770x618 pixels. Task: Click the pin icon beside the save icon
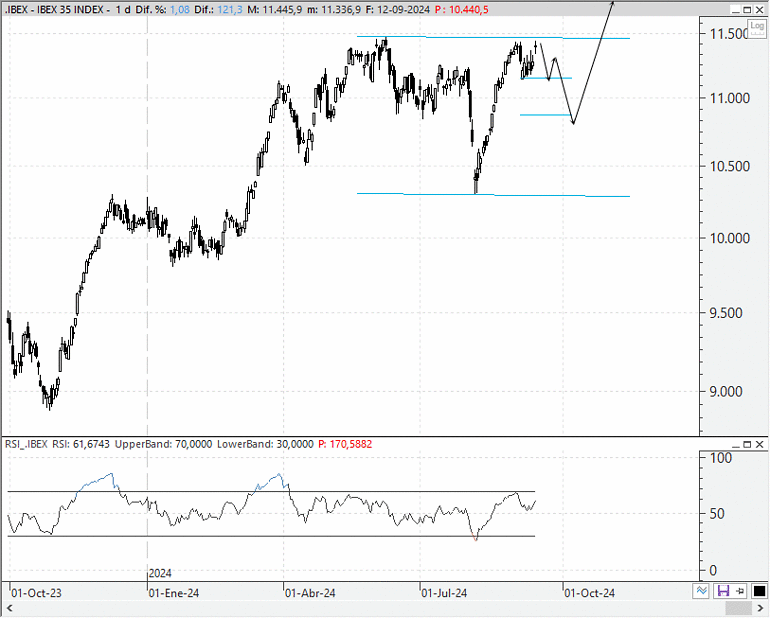point(741,591)
